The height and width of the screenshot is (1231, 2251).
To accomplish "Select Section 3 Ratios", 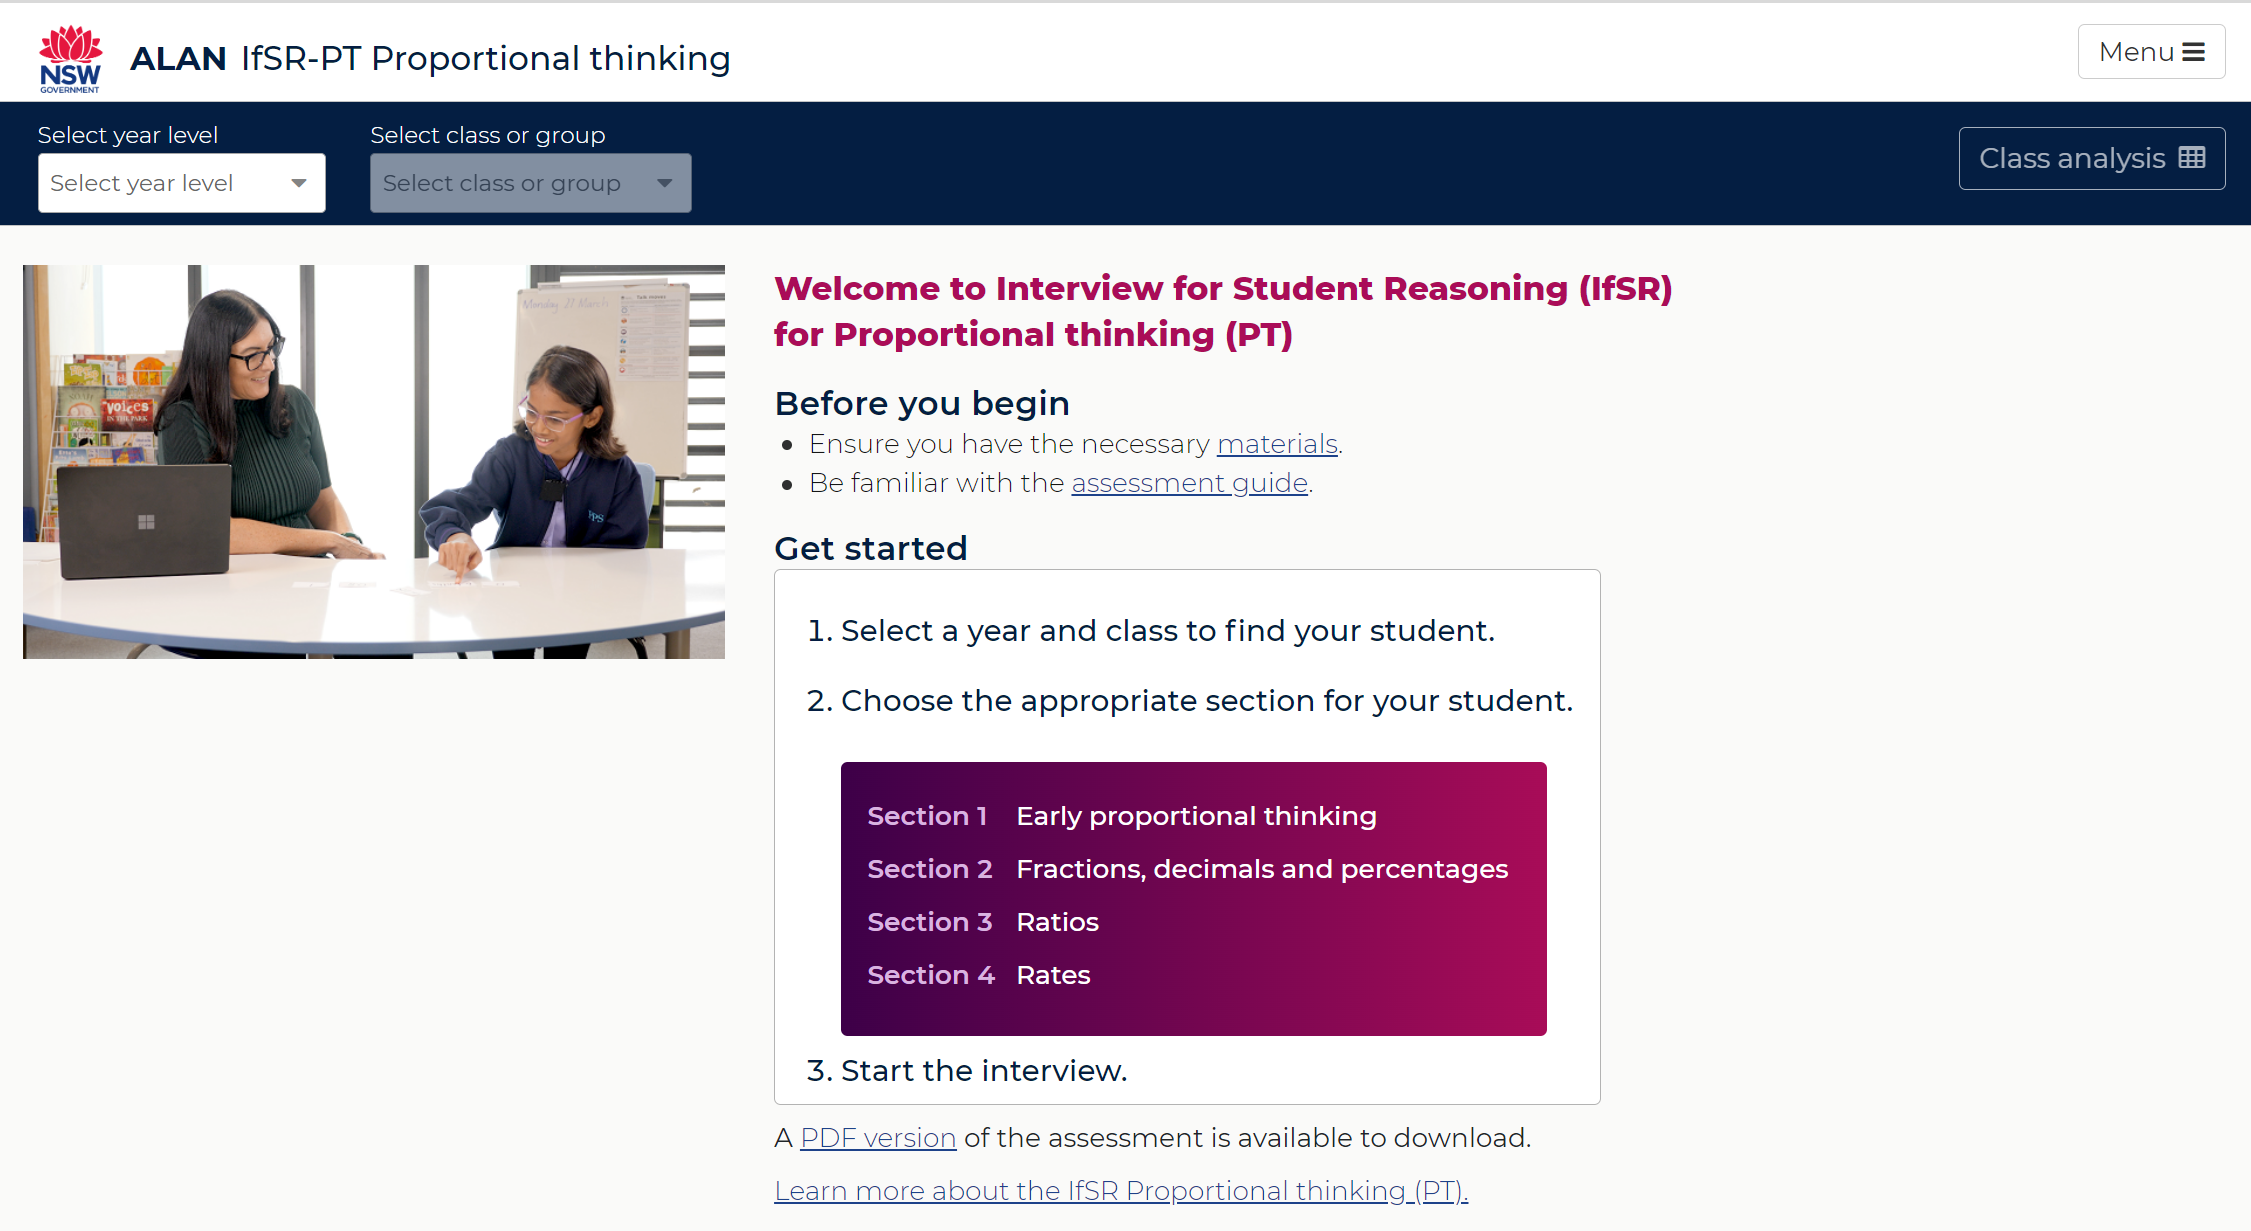I will tap(983, 922).
